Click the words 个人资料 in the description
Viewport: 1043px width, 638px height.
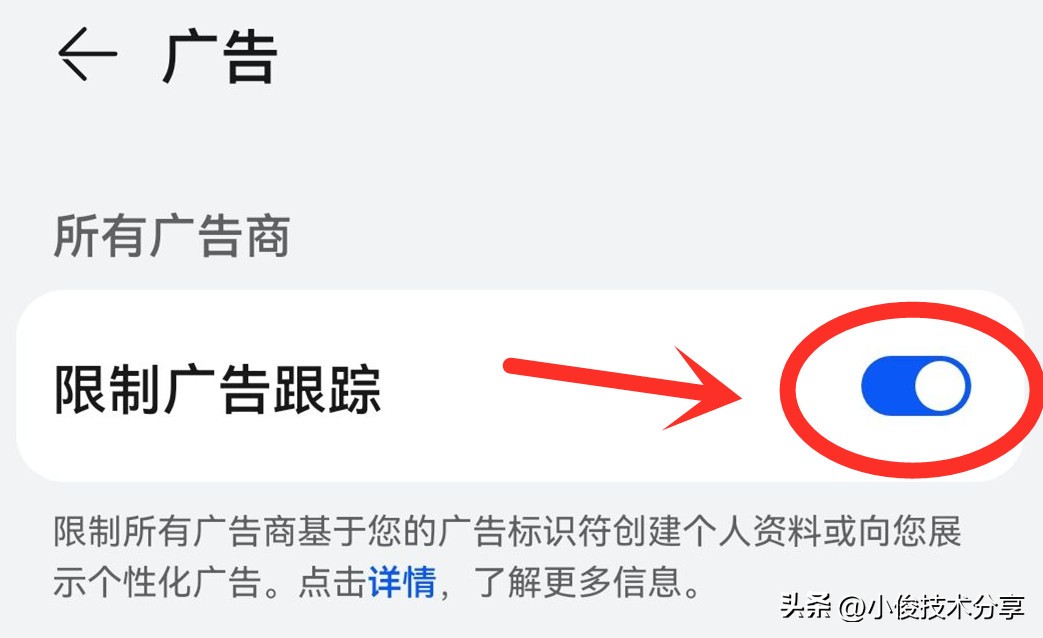pos(752,532)
